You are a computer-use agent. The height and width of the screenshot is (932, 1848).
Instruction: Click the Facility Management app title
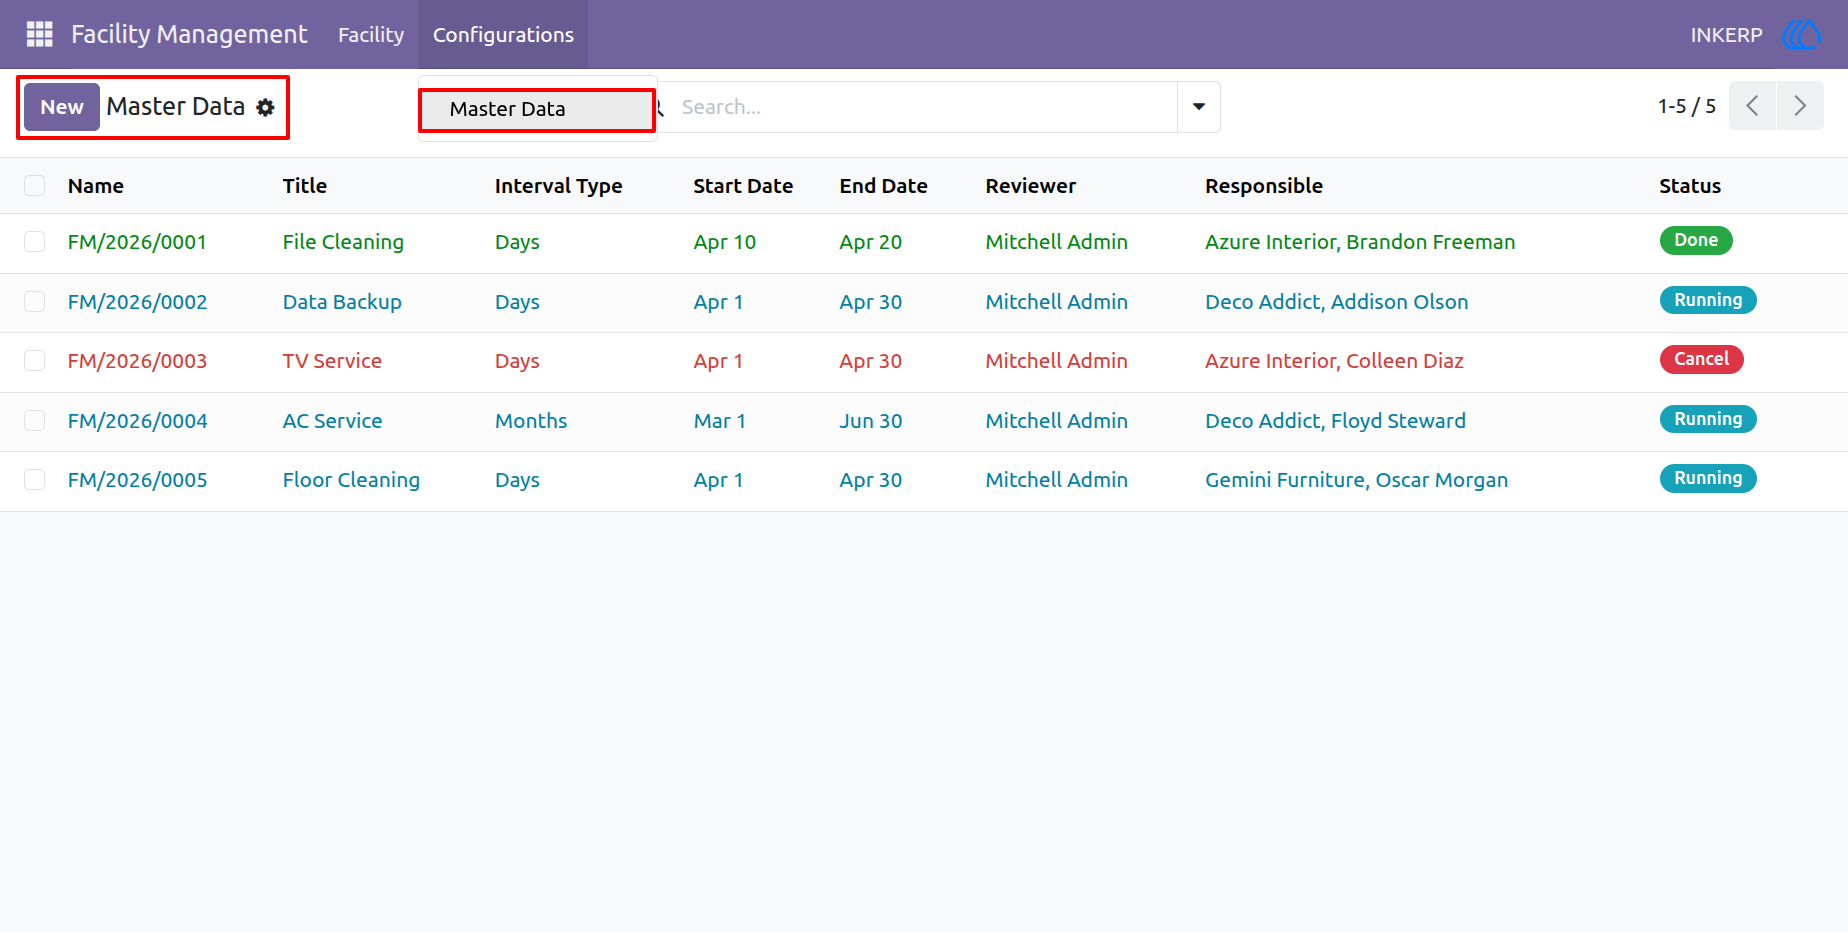point(189,34)
